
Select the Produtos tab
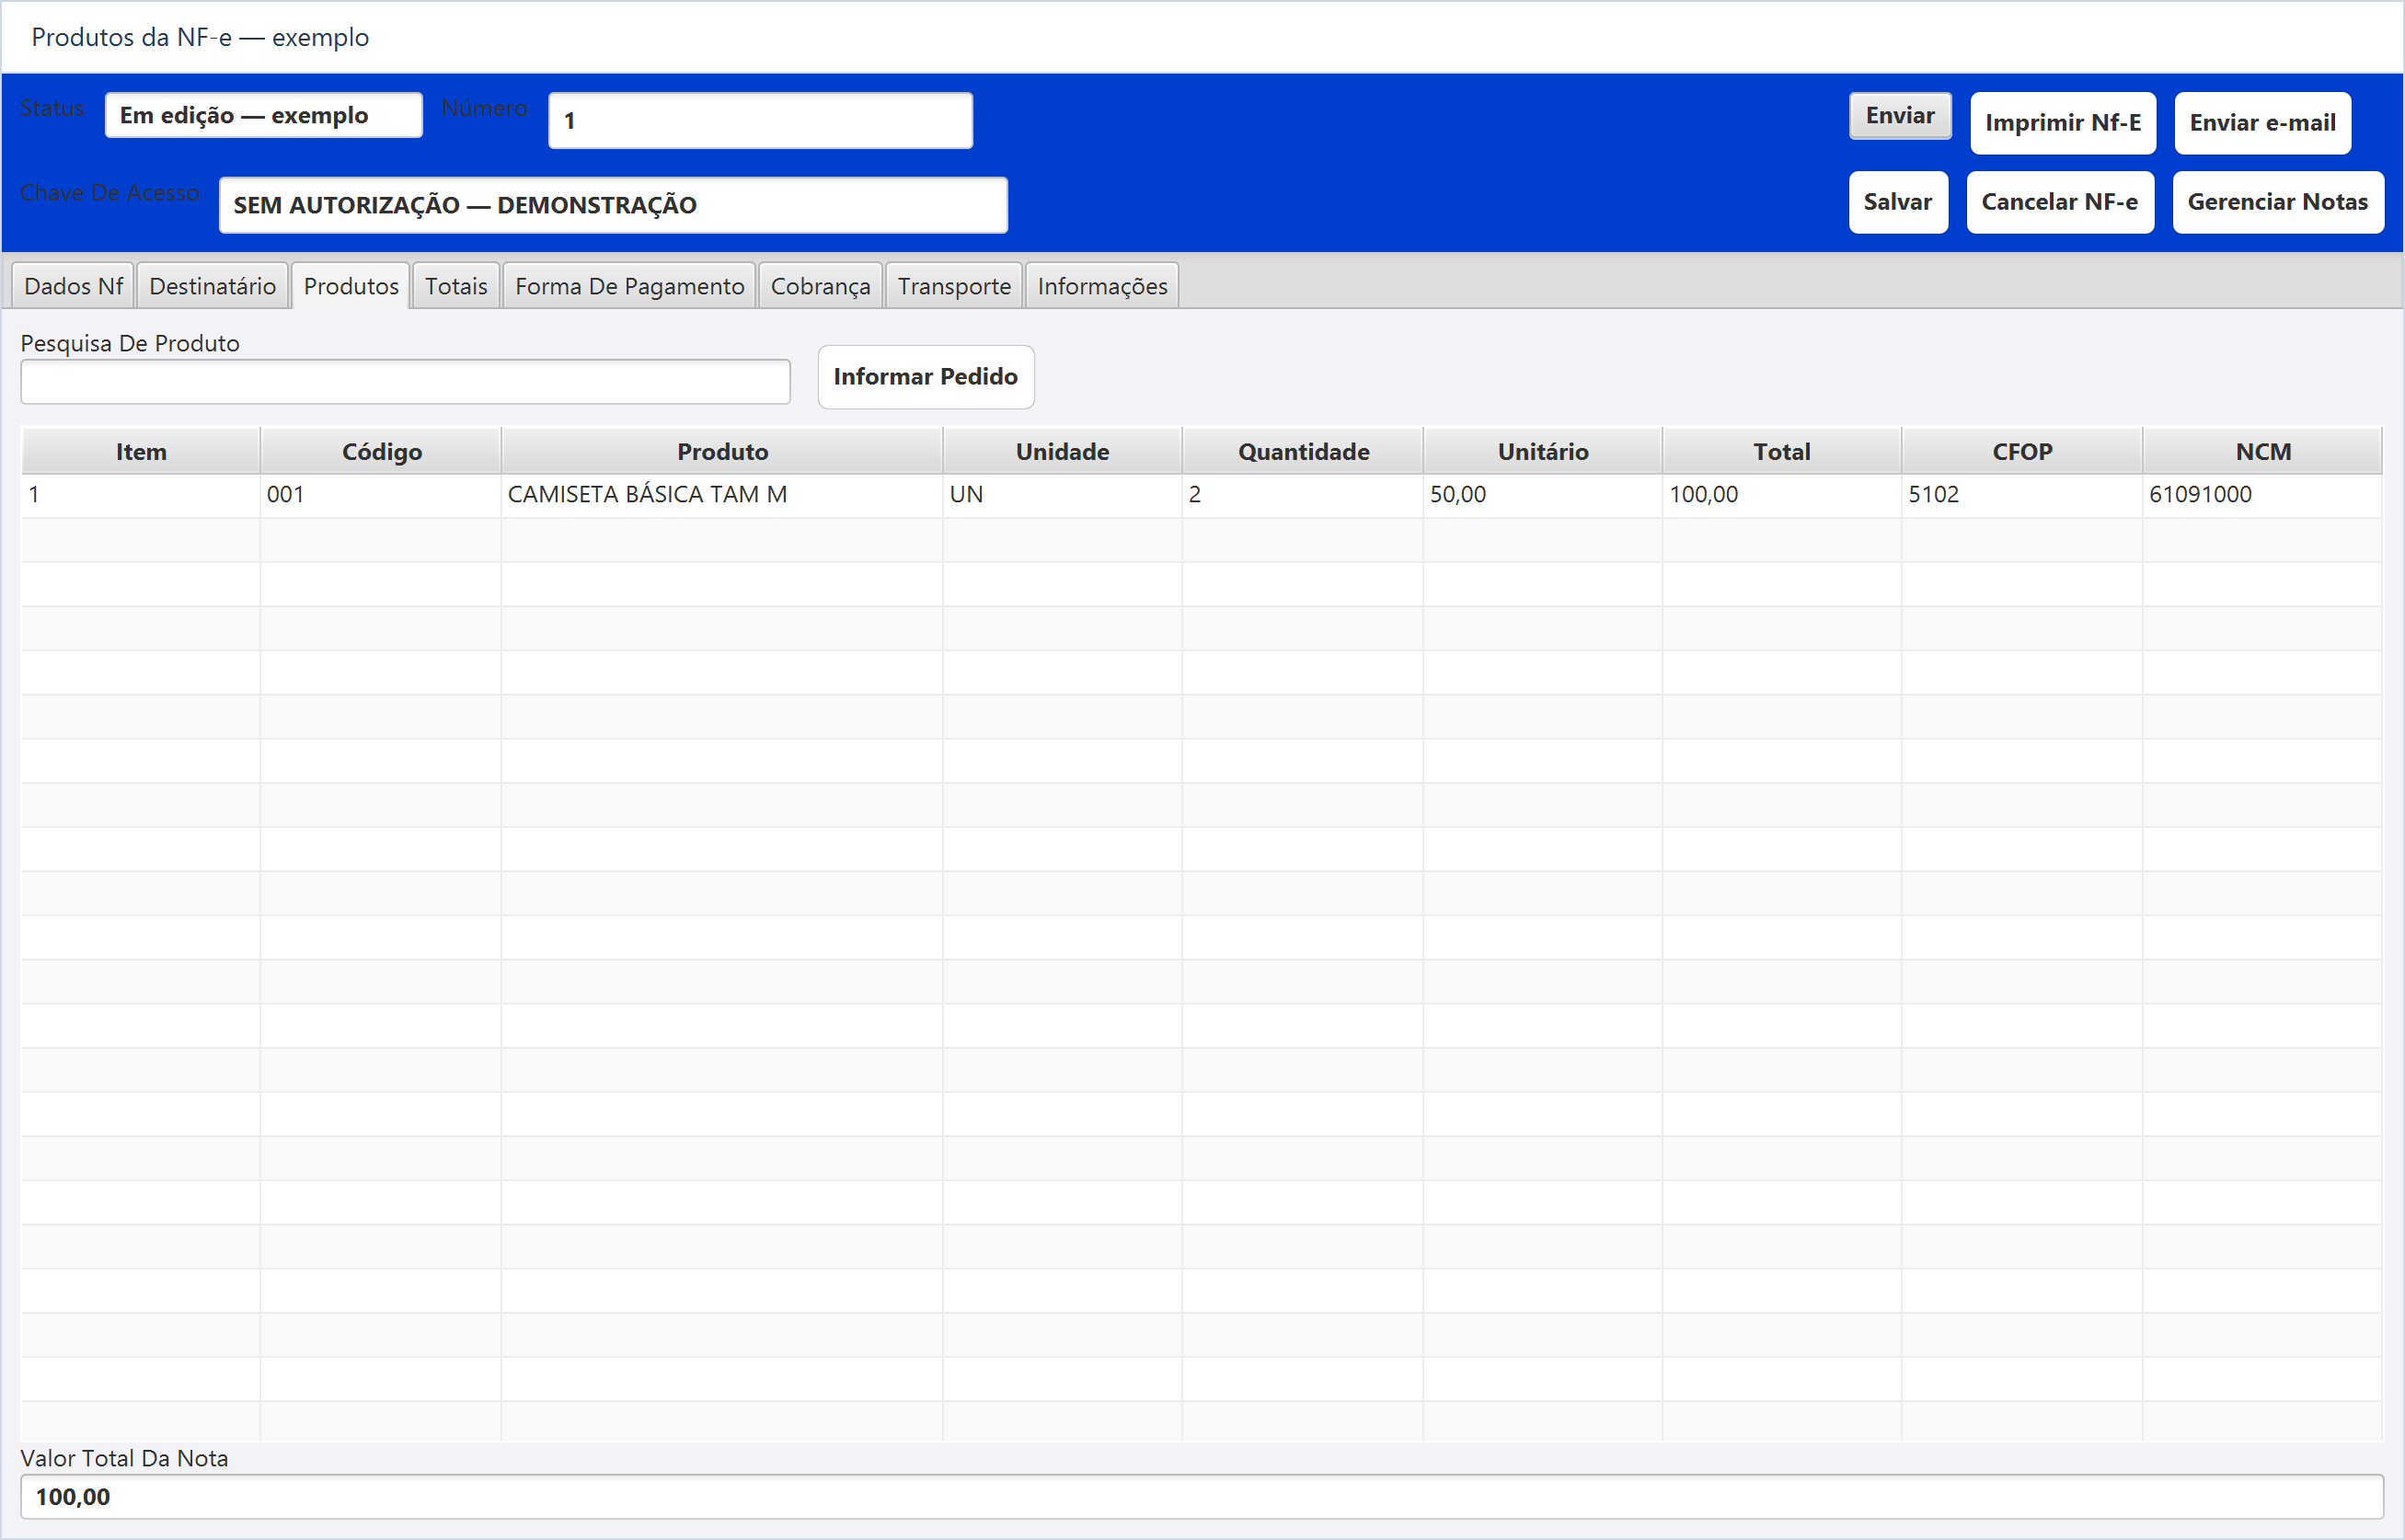351,286
